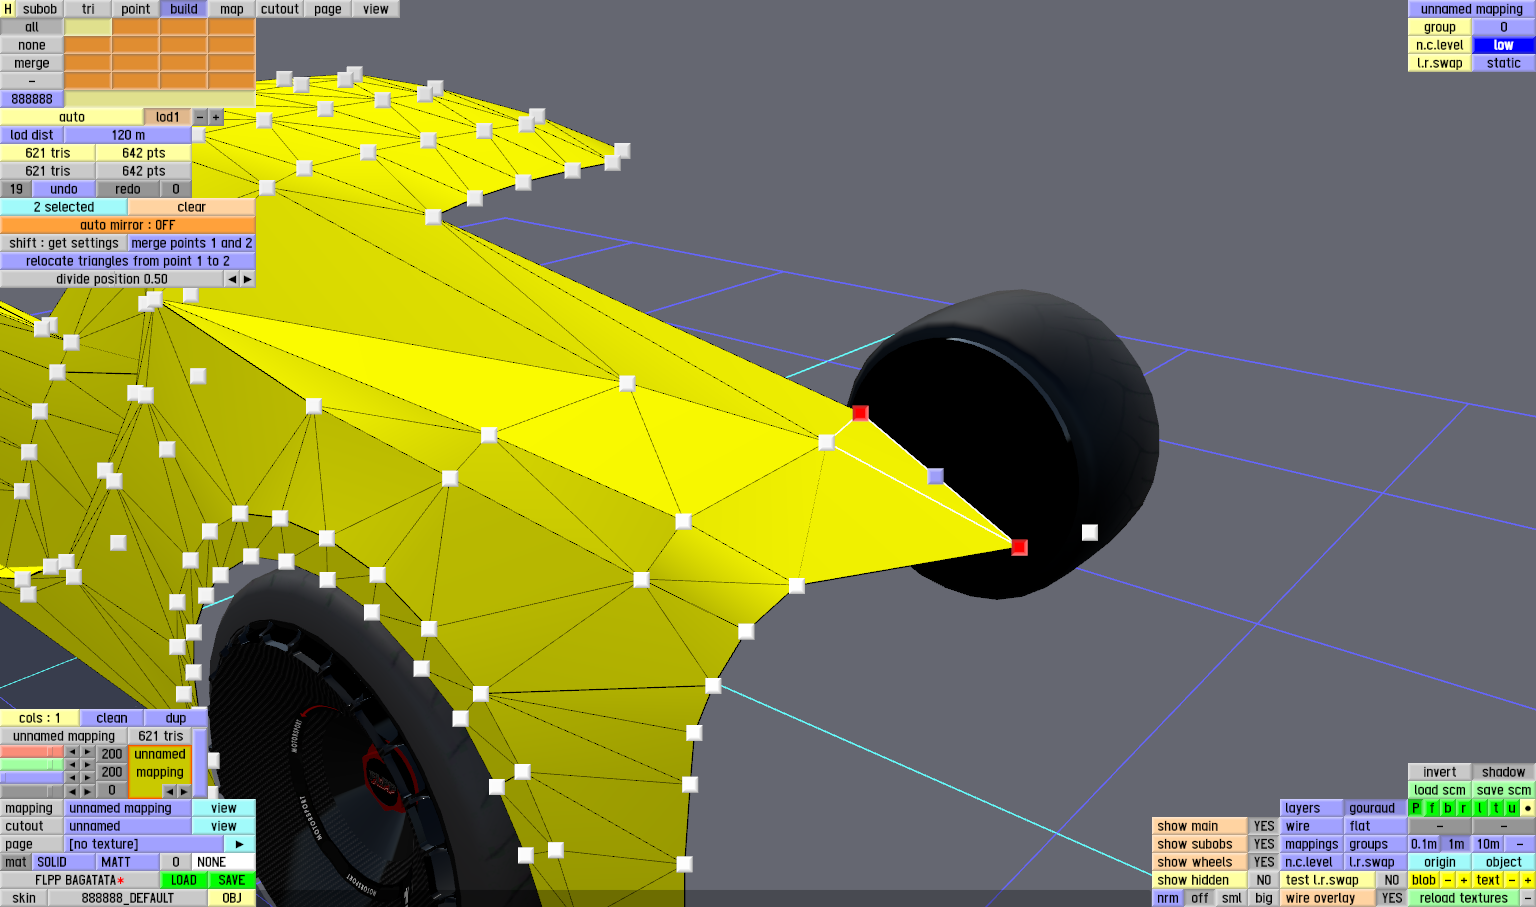Screen dimensions: 1536x907
Task: Switch to tri mode tab
Action: pos(88,9)
